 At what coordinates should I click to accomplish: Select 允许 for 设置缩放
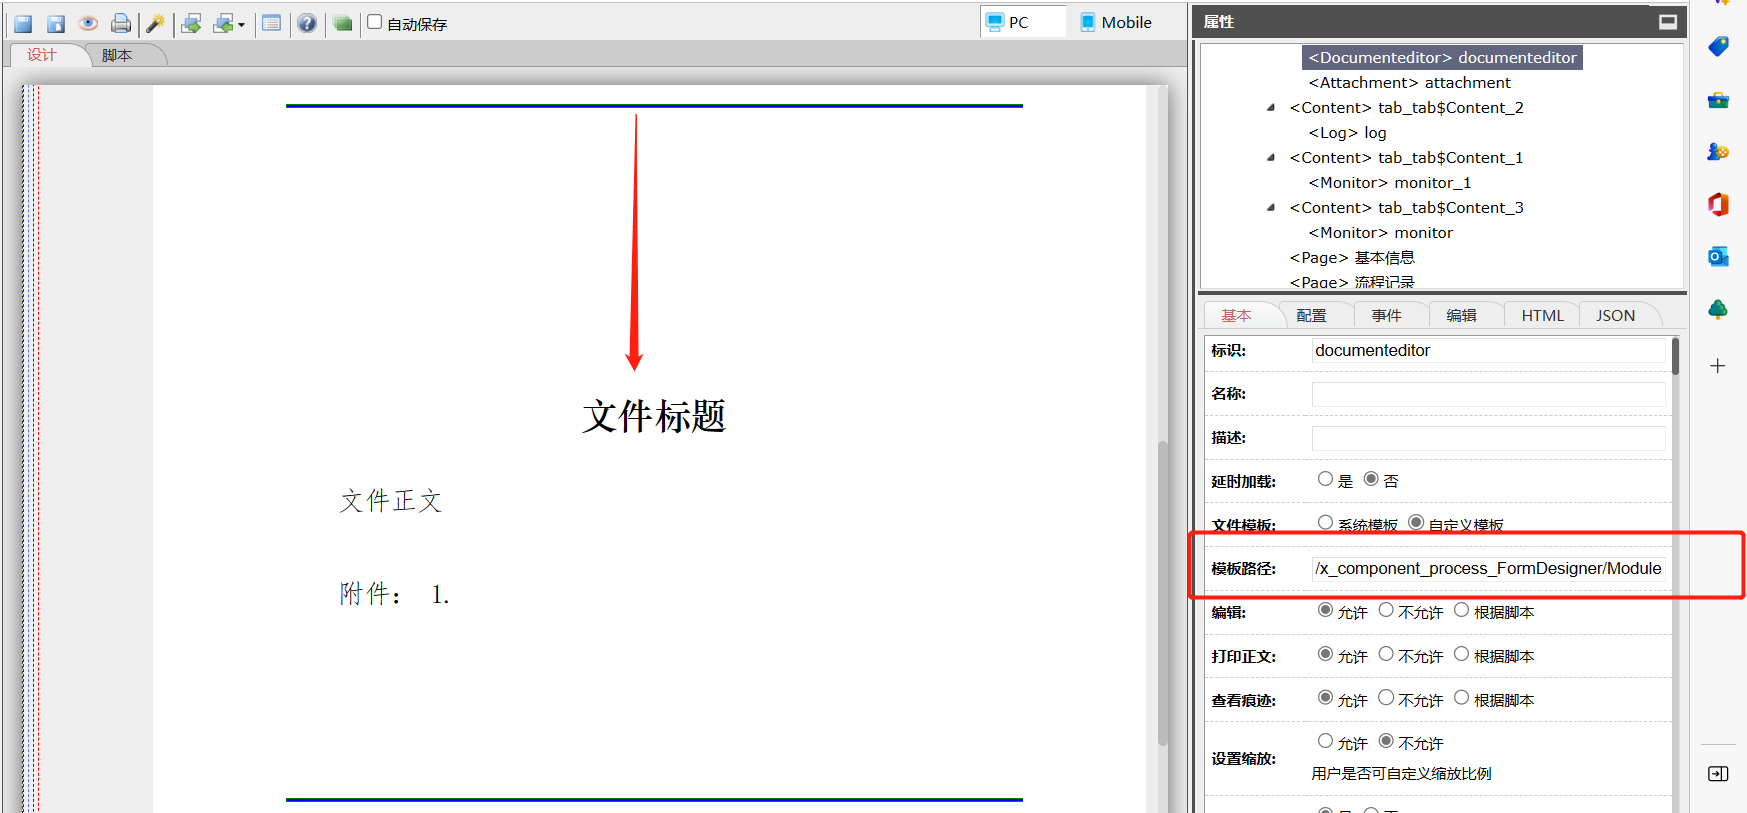pyautogui.click(x=1325, y=741)
